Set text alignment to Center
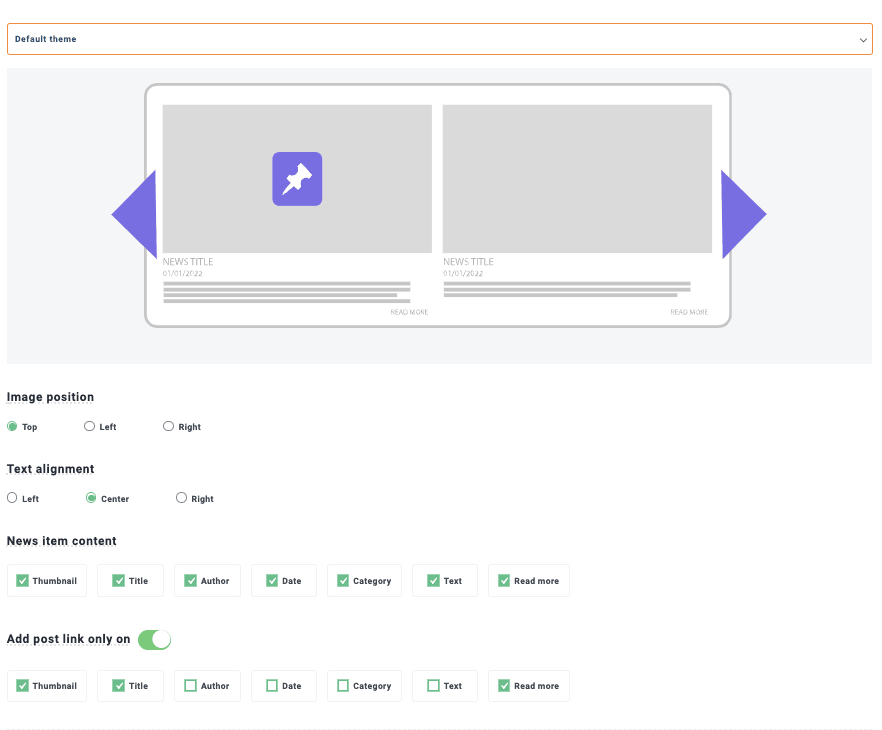Viewport: 882px width, 730px height. 91,498
